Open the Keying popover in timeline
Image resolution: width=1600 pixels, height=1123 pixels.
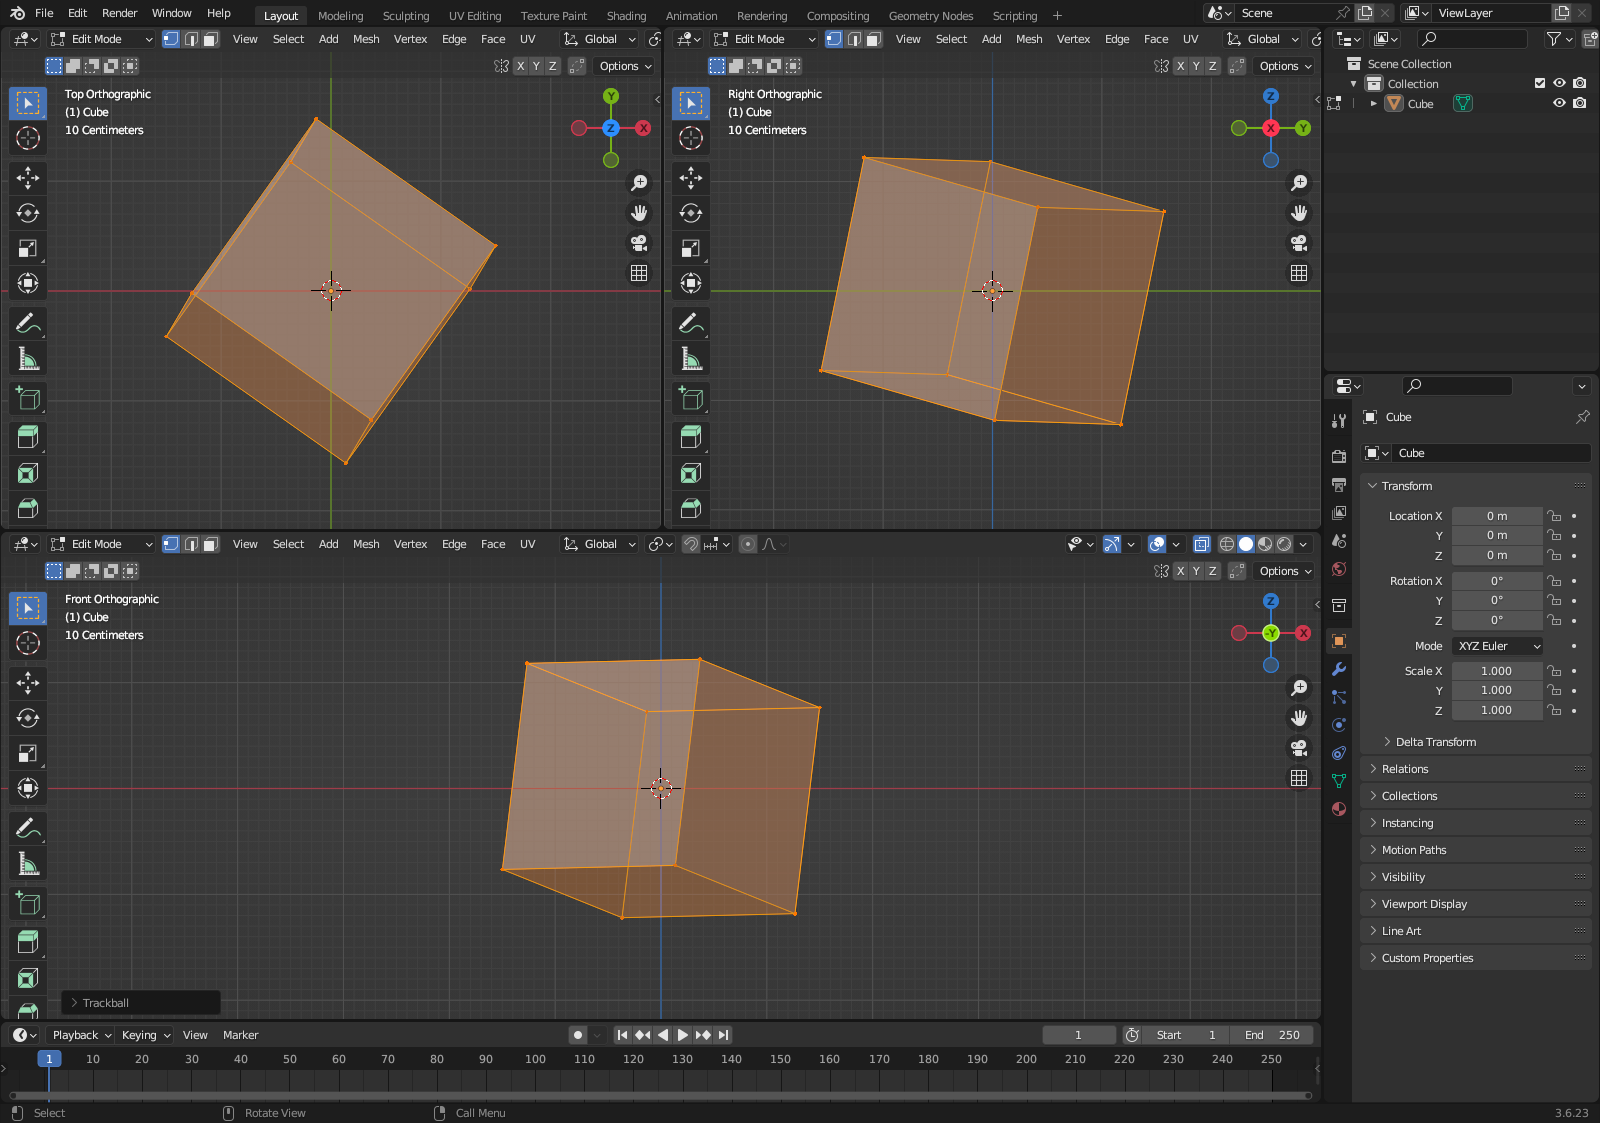point(146,1035)
